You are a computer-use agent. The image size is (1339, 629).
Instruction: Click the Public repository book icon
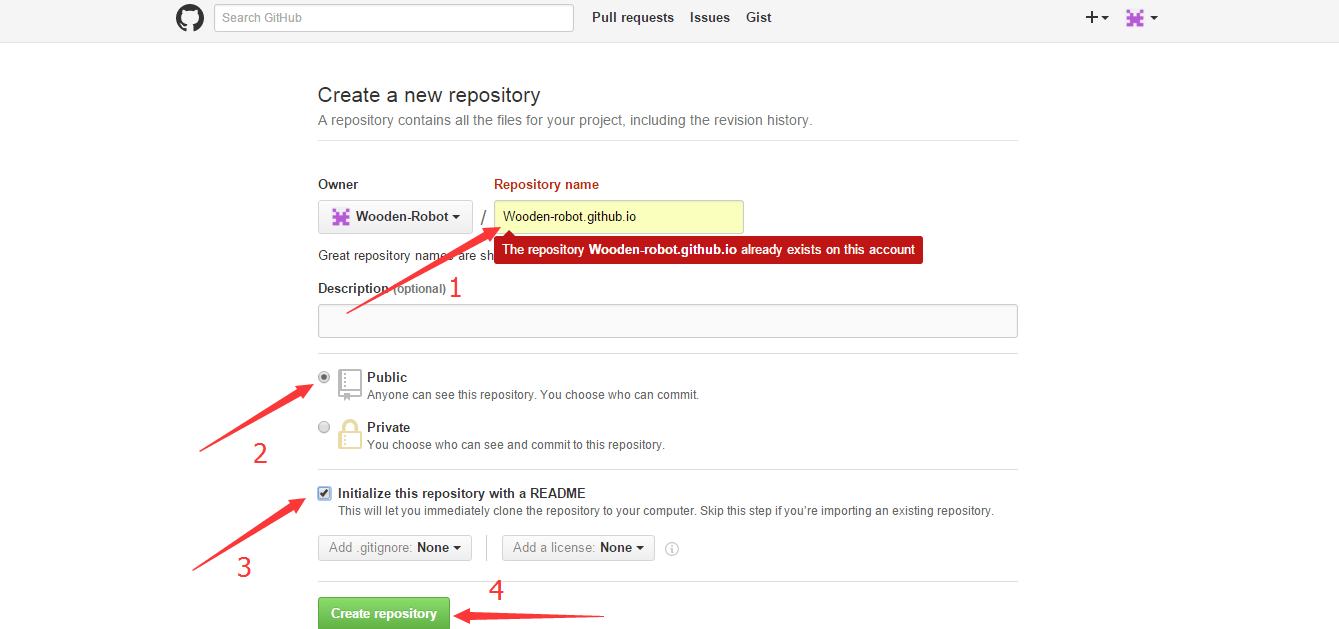point(349,384)
